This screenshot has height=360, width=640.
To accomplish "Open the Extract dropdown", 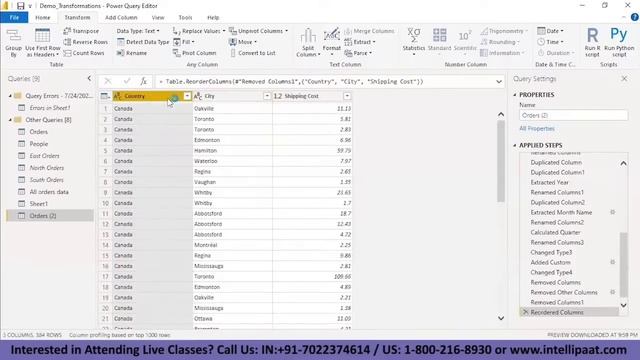I will pyautogui.click(x=360, y=42).
